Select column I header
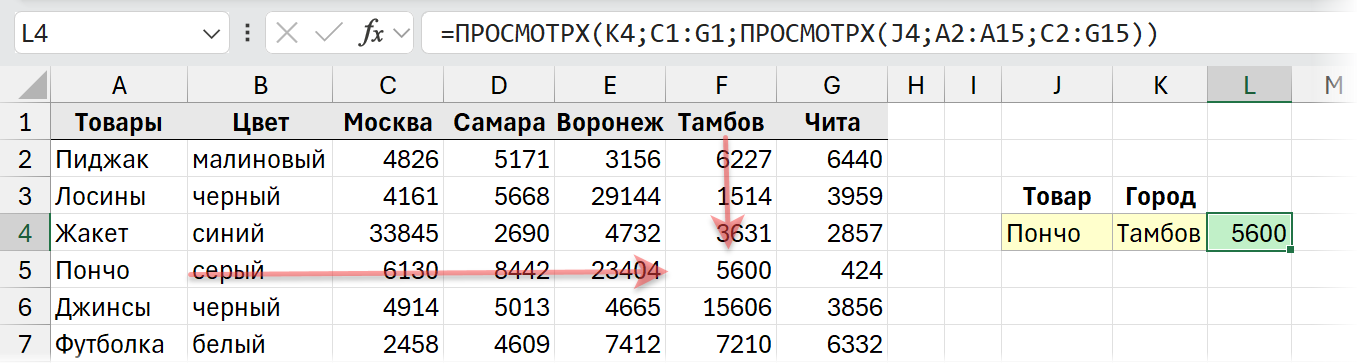The image size is (1358, 364). click(972, 86)
